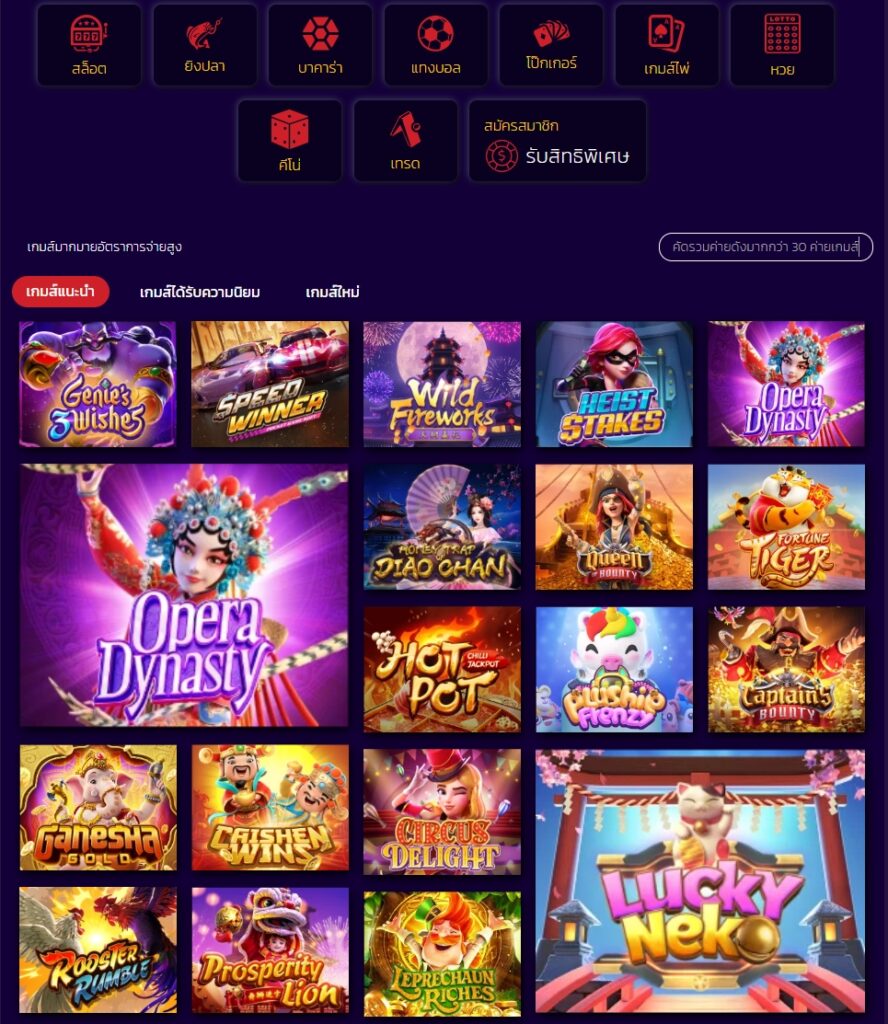The width and height of the screenshot is (888, 1024).
Task: Open the slot machine (สล็อต) category
Action: pyautogui.click(x=89, y=45)
